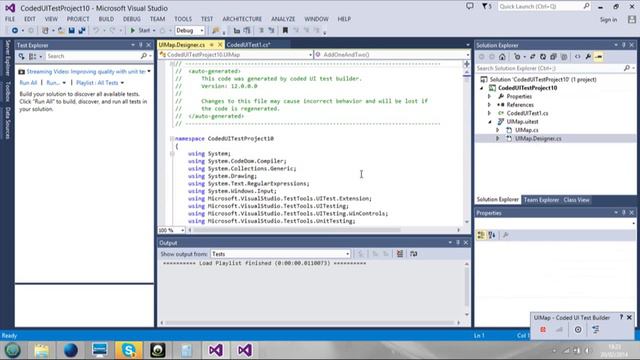640x360 pixels.
Task: Click the Generate Code icon in Test Builder
Action: [x=596, y=329]
